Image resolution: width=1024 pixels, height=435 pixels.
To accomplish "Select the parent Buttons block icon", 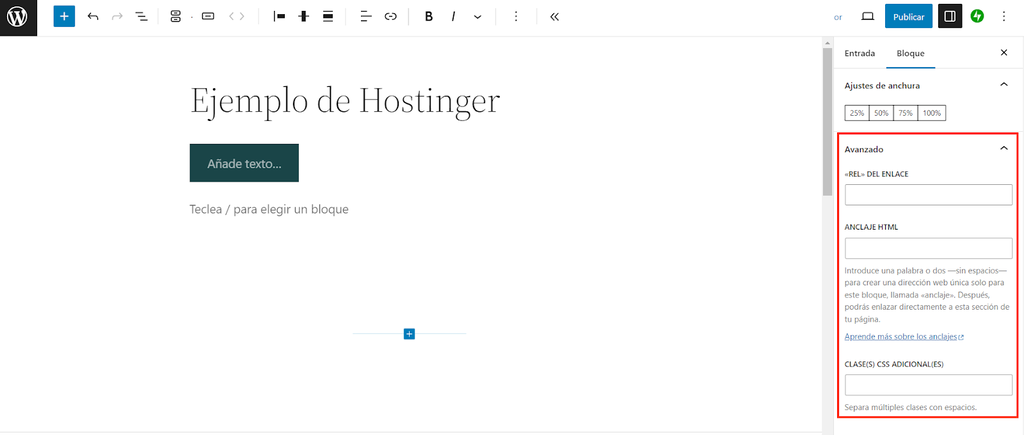I will [x=175, y=16].
